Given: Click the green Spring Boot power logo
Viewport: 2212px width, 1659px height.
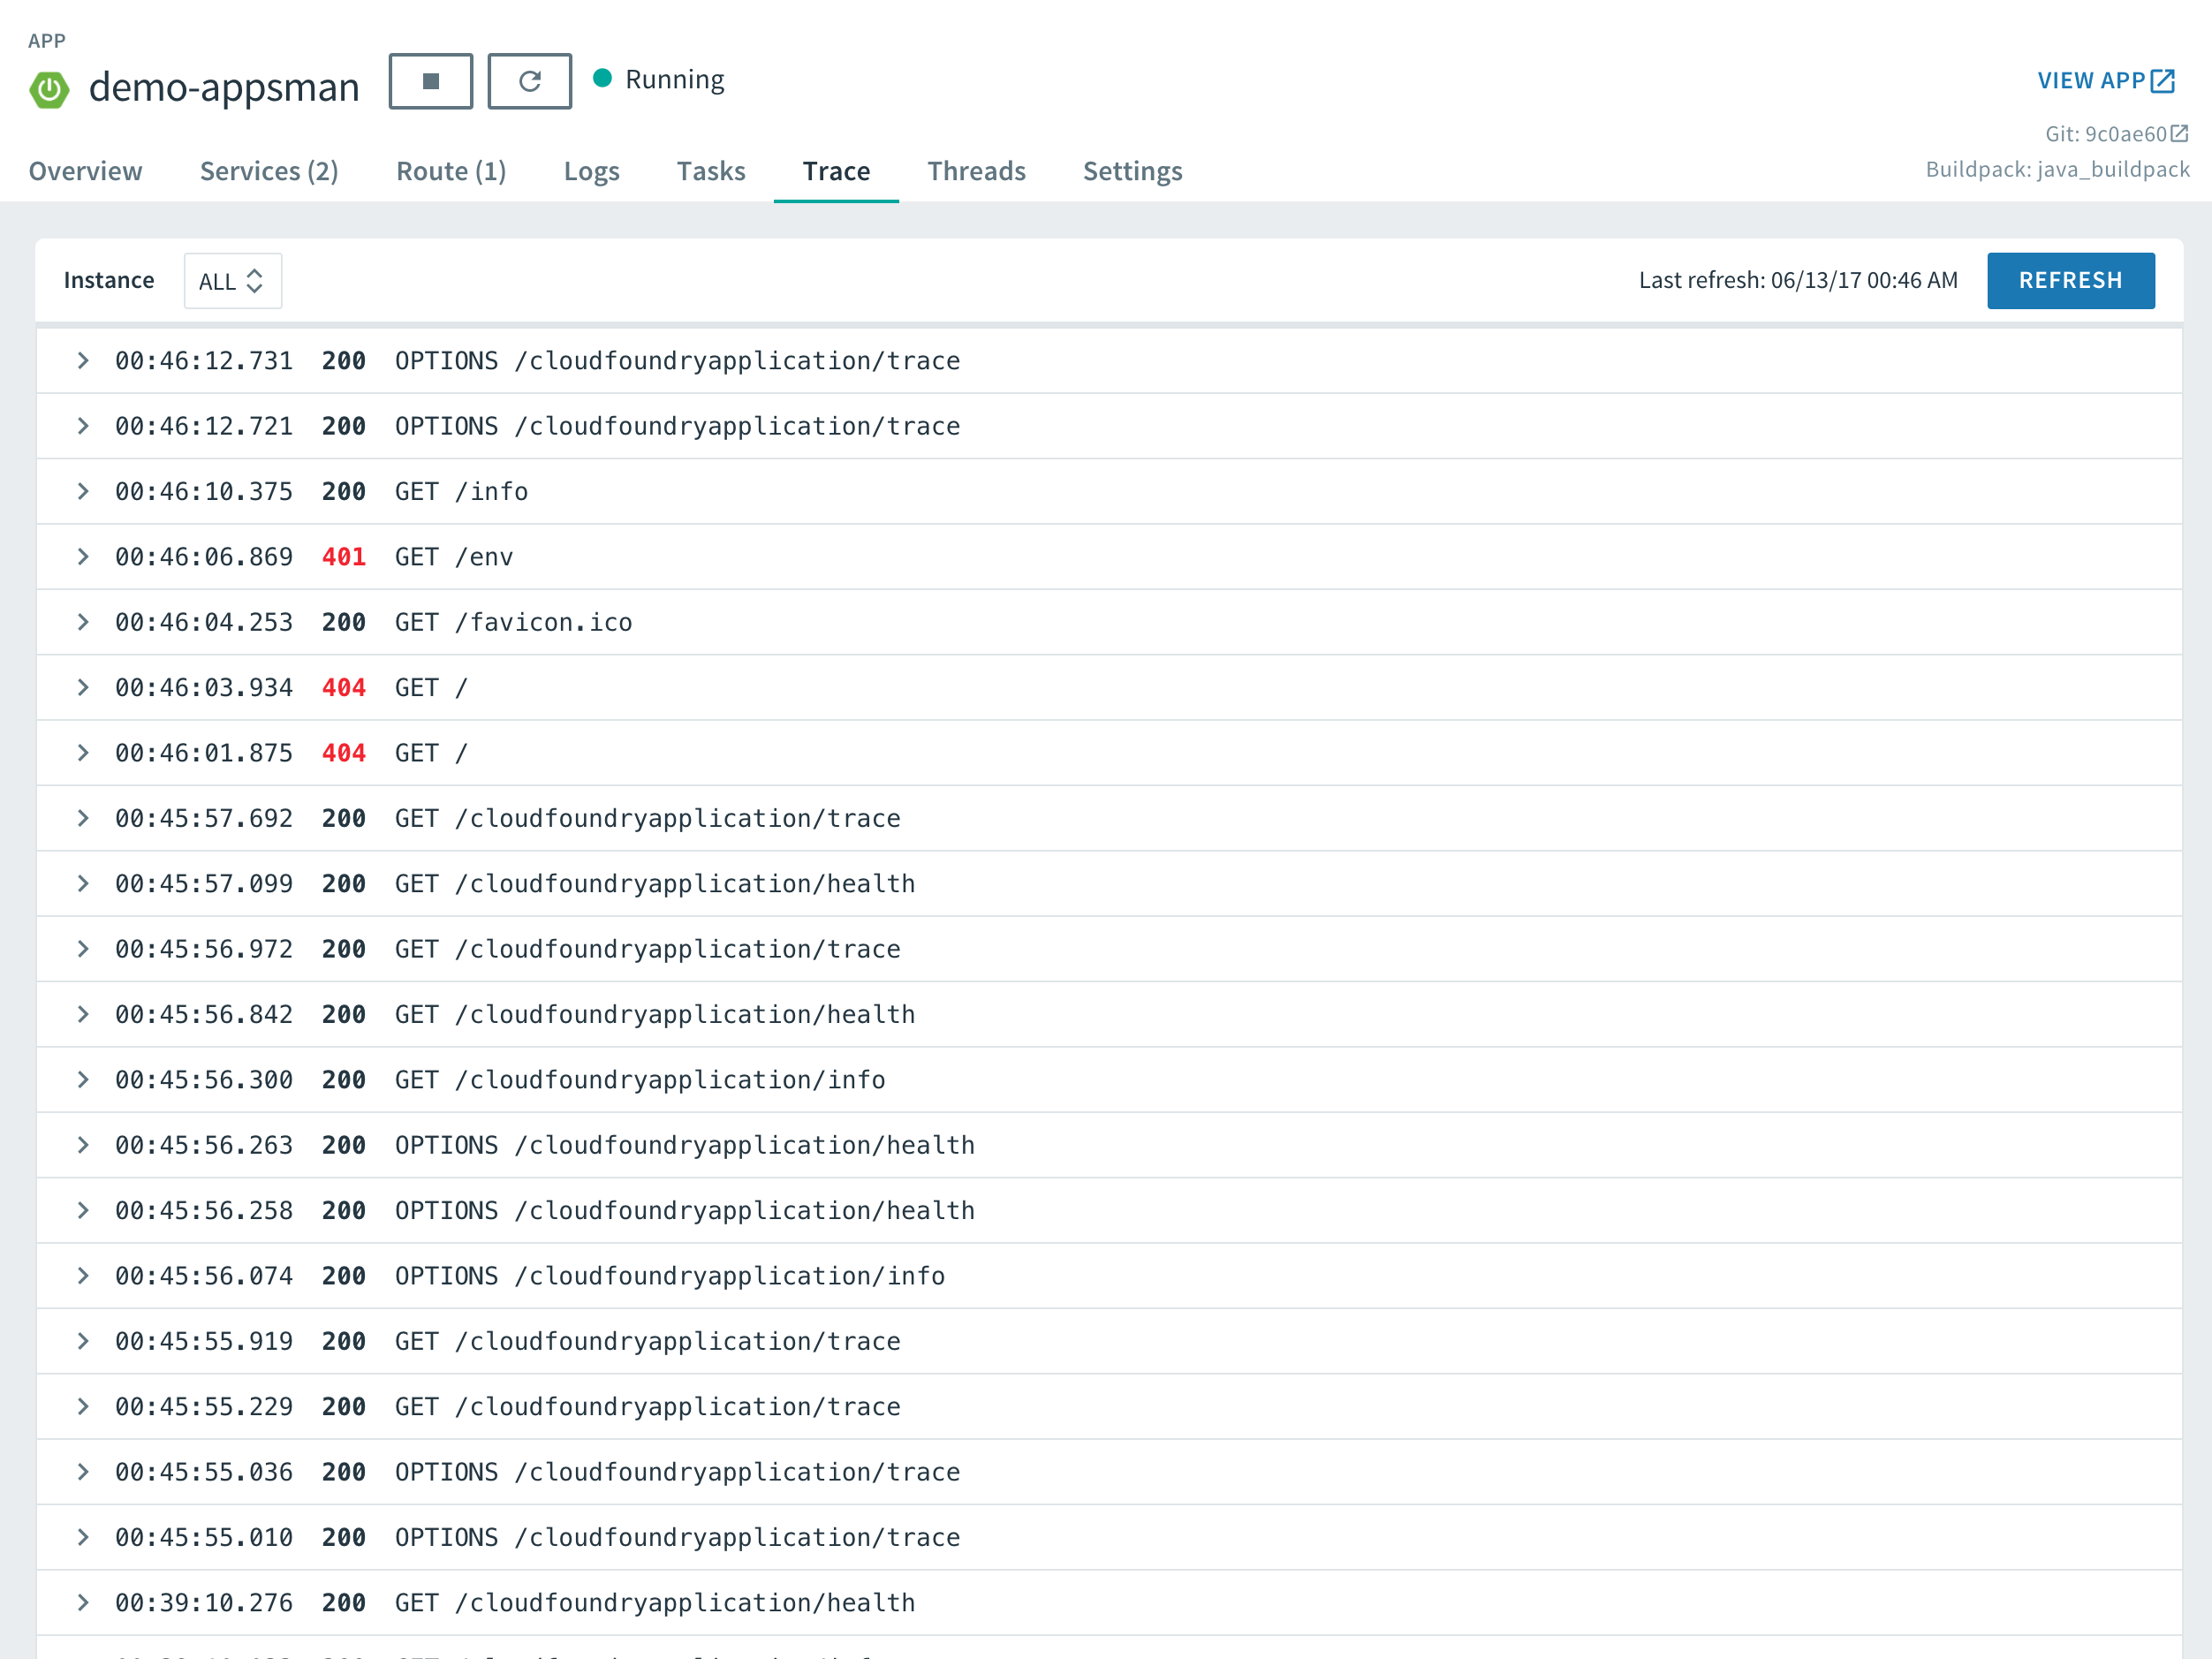Looking at the screenshot, I should pyautogui.click(x=49, y=89).
